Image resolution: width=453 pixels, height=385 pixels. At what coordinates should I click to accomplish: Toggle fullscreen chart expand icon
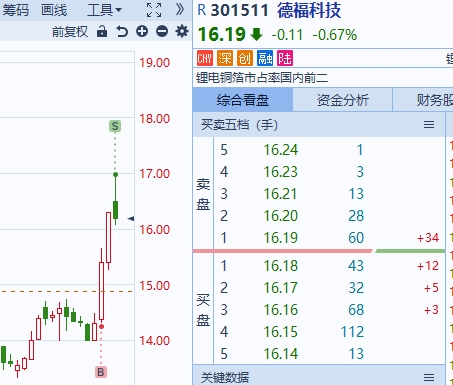(x=154, y=10)
